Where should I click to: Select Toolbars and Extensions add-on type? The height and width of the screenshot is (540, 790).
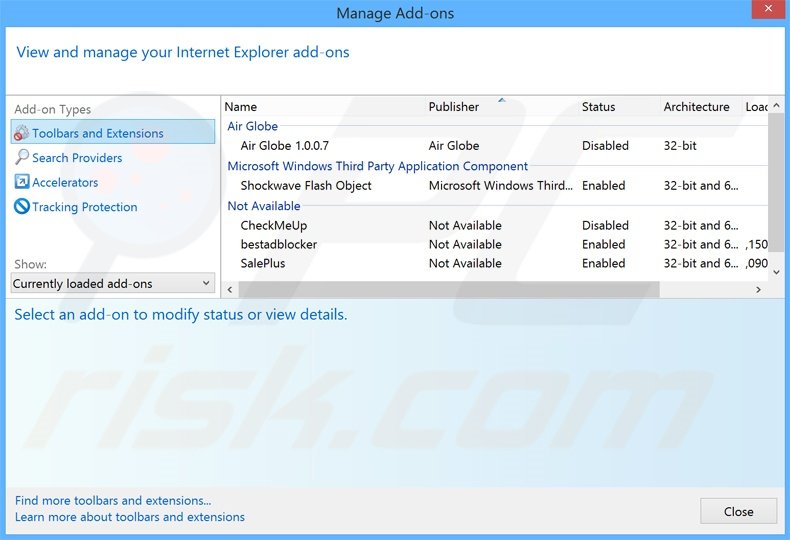(113, 132)
